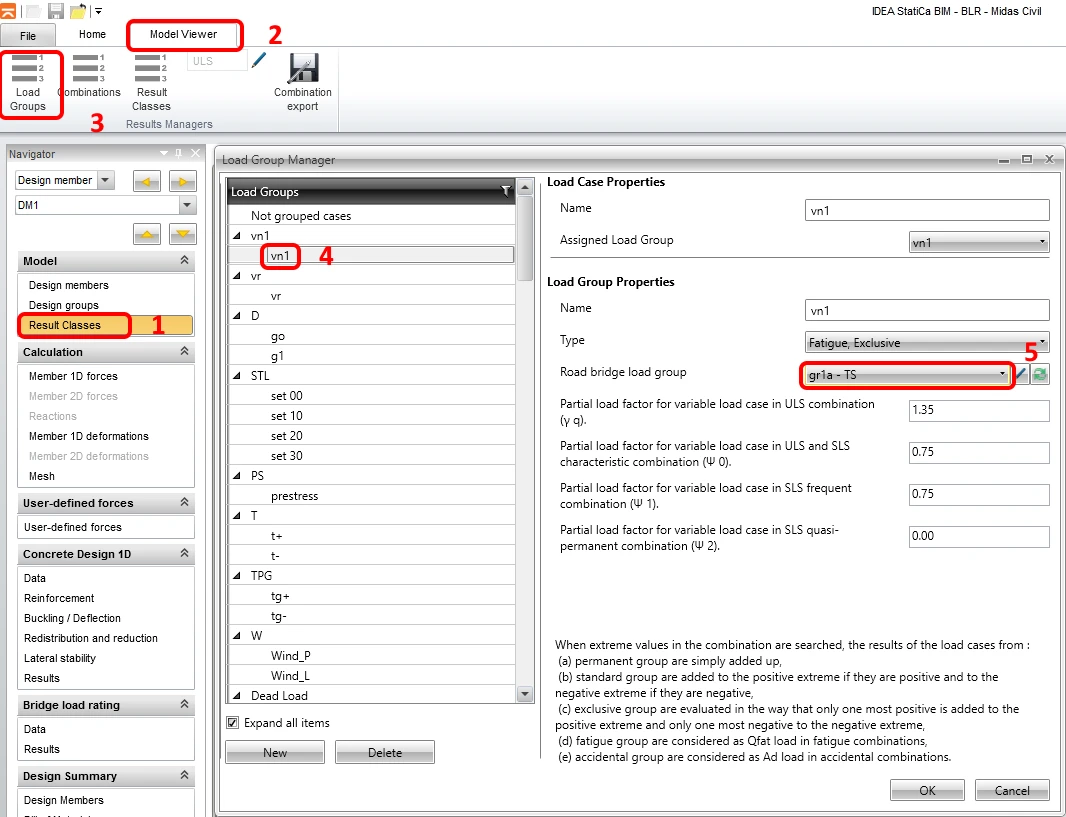Toggle the Expand all items checkbox

coord(233,723)
